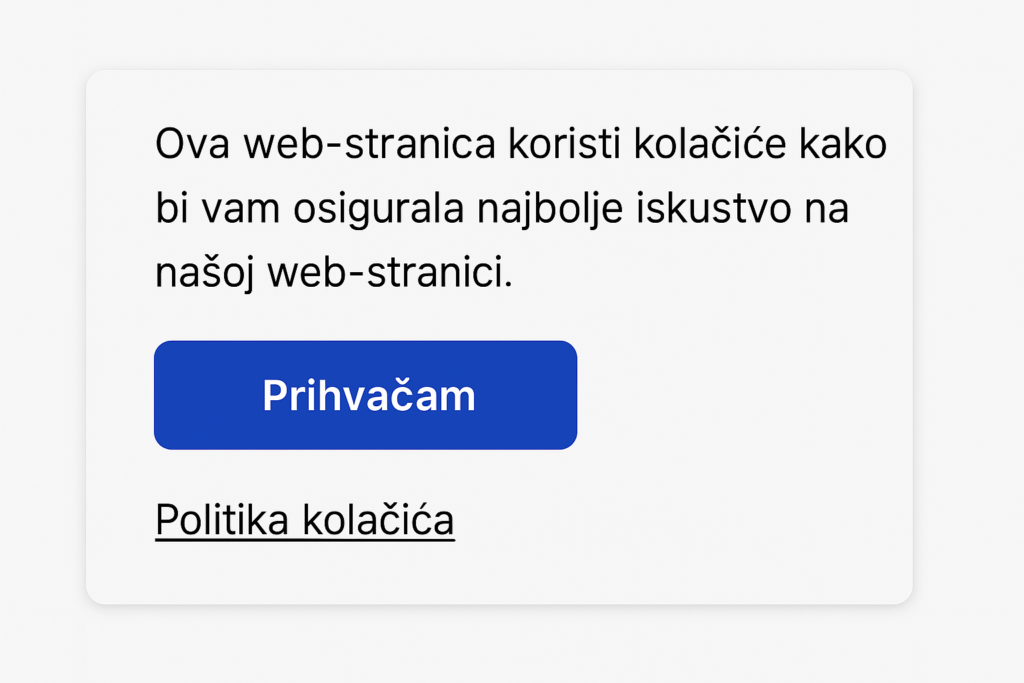Click the word "kolačiće" in the first line
Screen dimensions: 1024x683
click(x=710, y=144)
